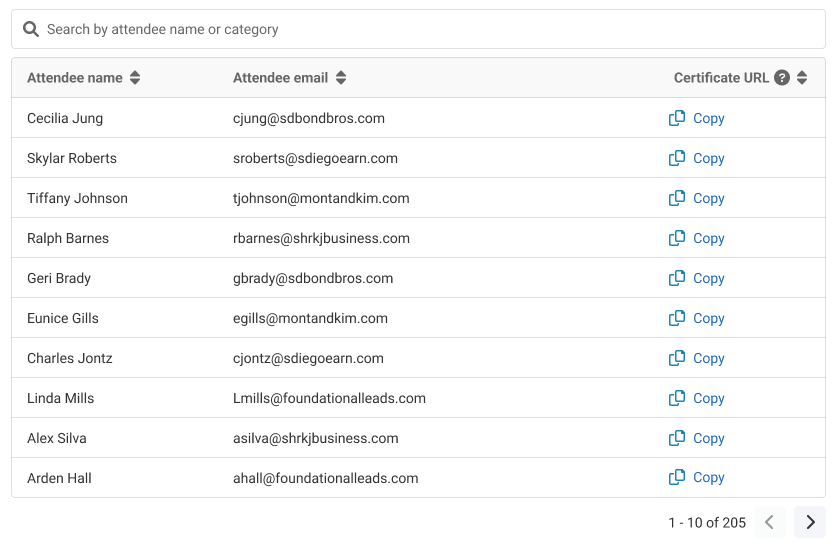Screen dimensions: 837x554
Task: Open the Certificate URL help icon
Action: (x=782, y=78)
